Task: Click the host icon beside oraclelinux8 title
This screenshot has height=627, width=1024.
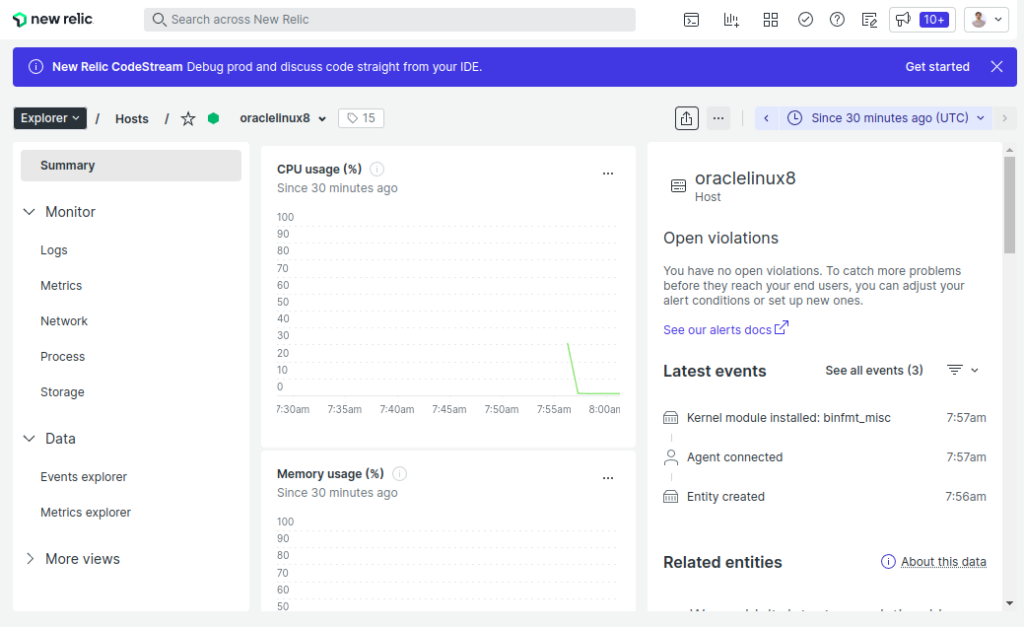Action: 679,185
